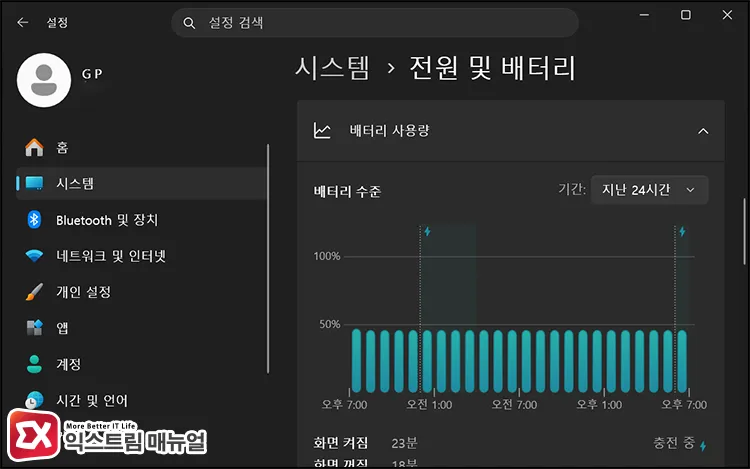750x469 pixels.
Task: Click the 계정 account person icon
Action: (34, 364)
